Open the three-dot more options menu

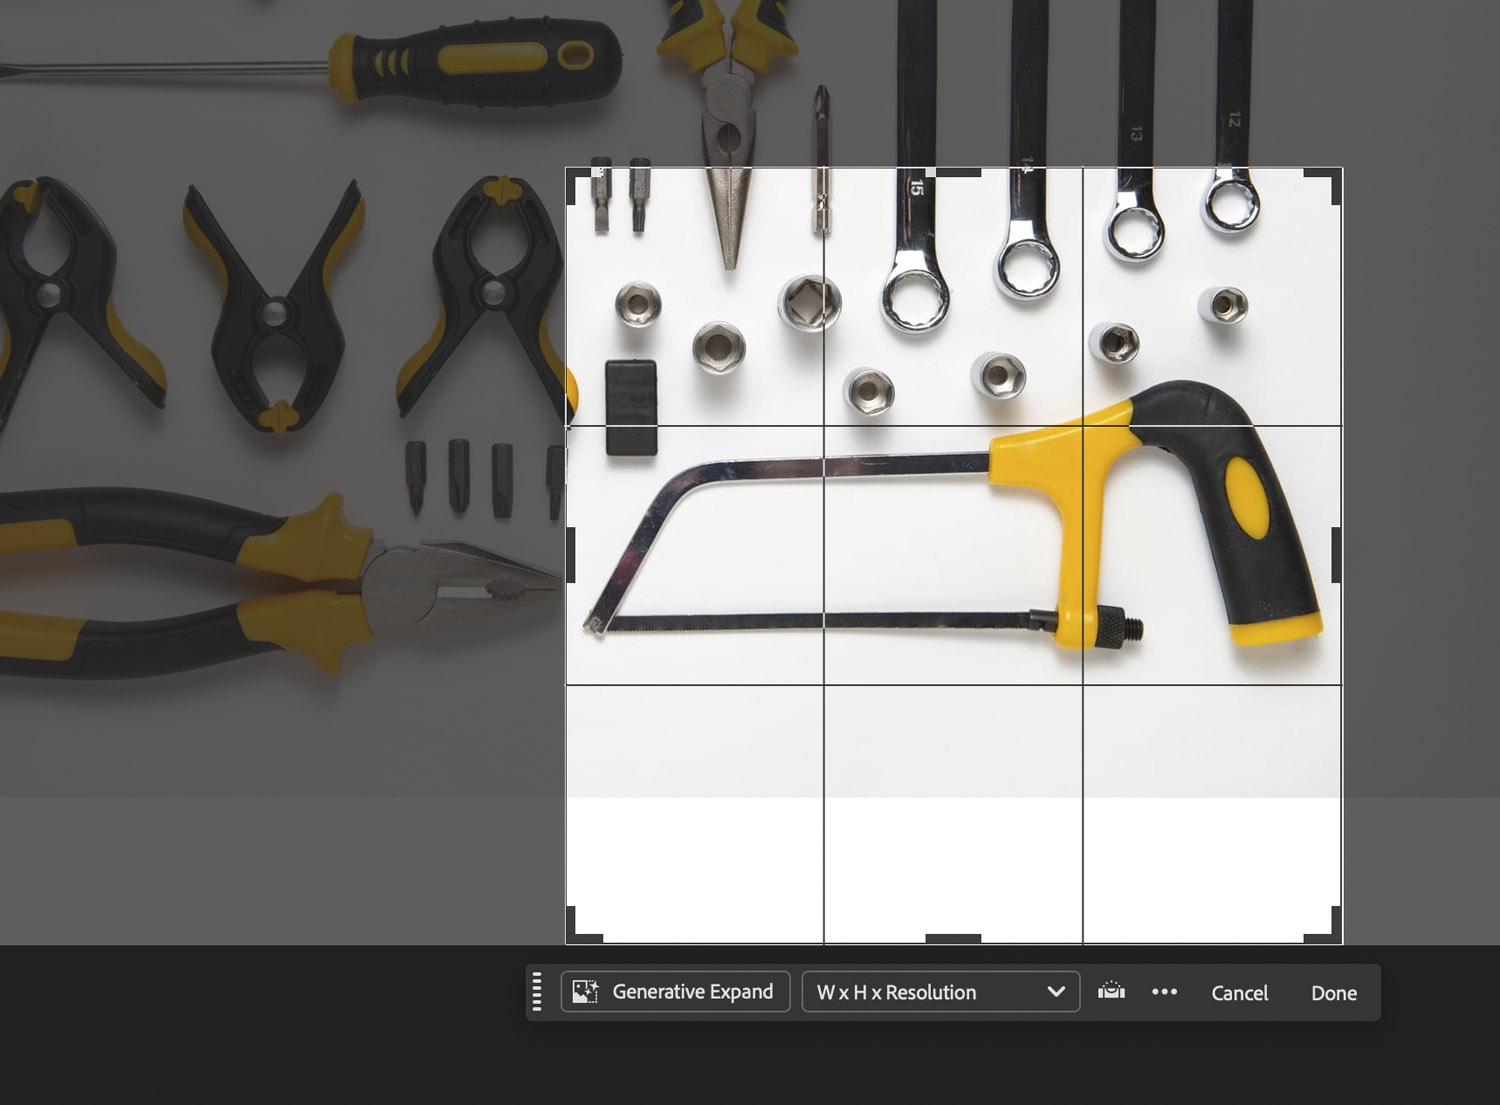coord(1164,992)
